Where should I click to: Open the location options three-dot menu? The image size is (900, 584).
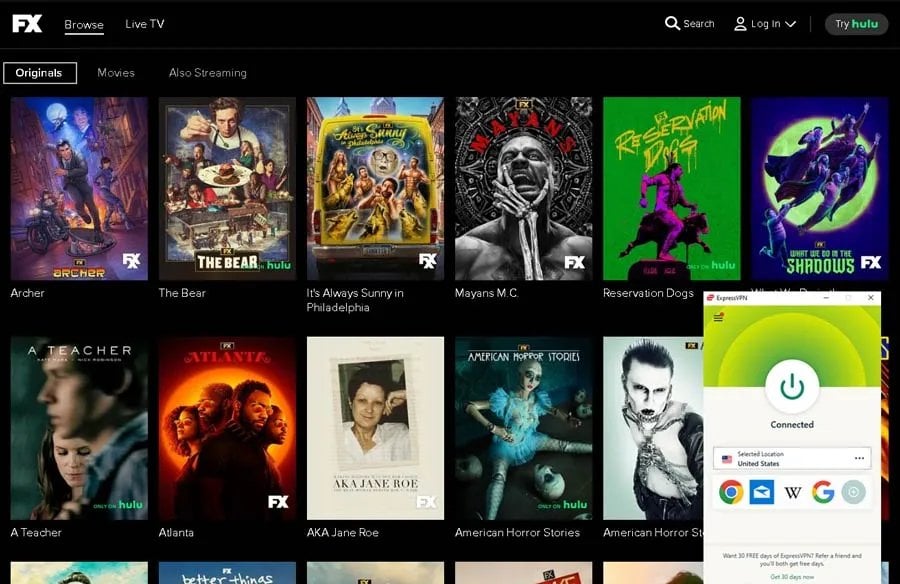[x=859, y=458]
